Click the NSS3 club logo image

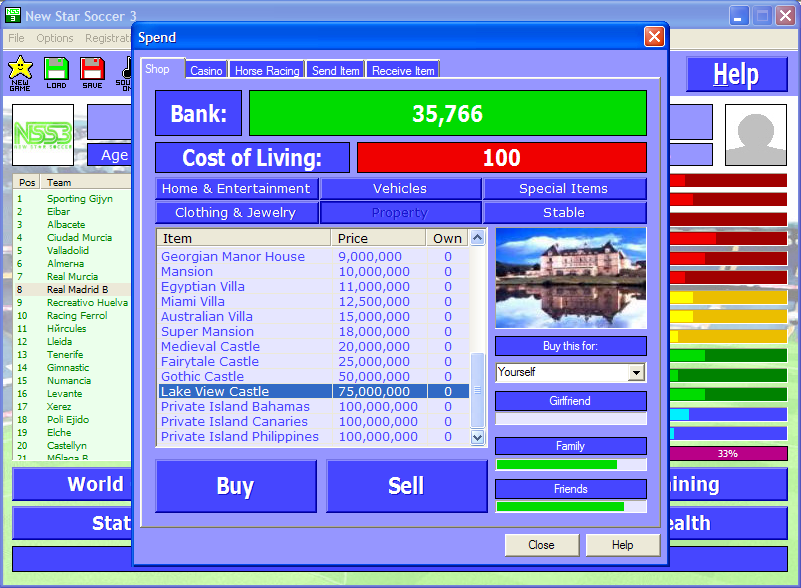[43, 135]
